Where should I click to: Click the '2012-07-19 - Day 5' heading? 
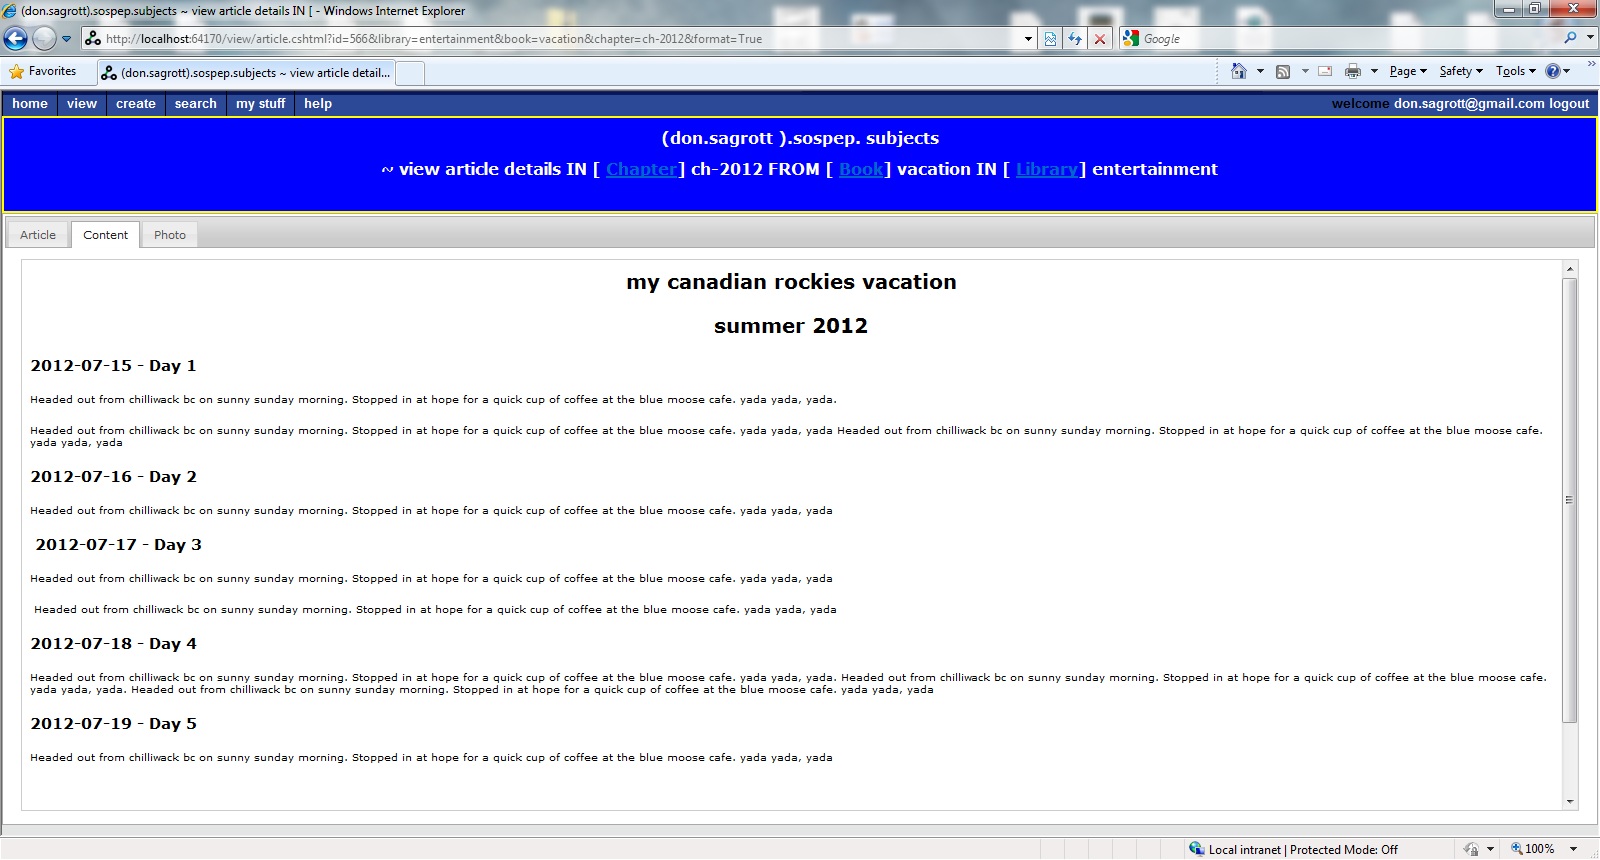coord(114,724)
